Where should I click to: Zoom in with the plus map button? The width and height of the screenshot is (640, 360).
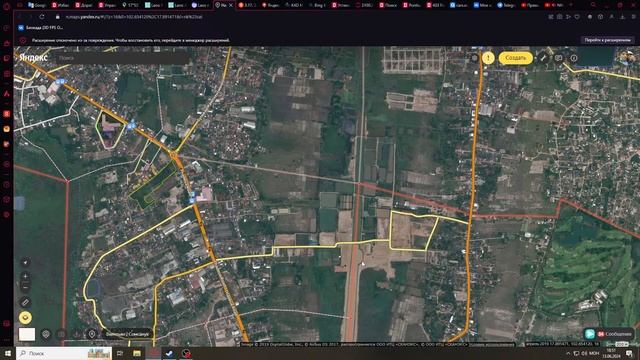pos(25,276)
